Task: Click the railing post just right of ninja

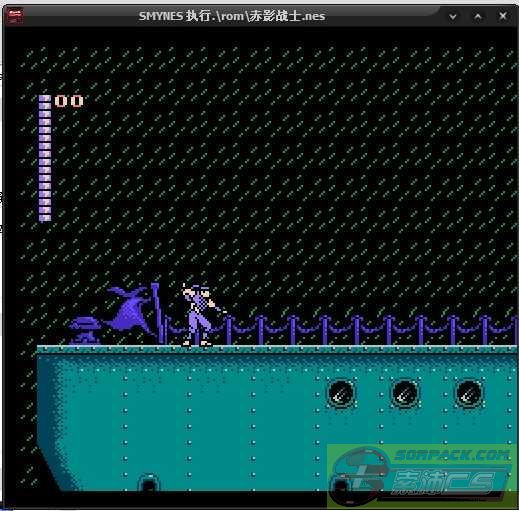Action: 229,330
